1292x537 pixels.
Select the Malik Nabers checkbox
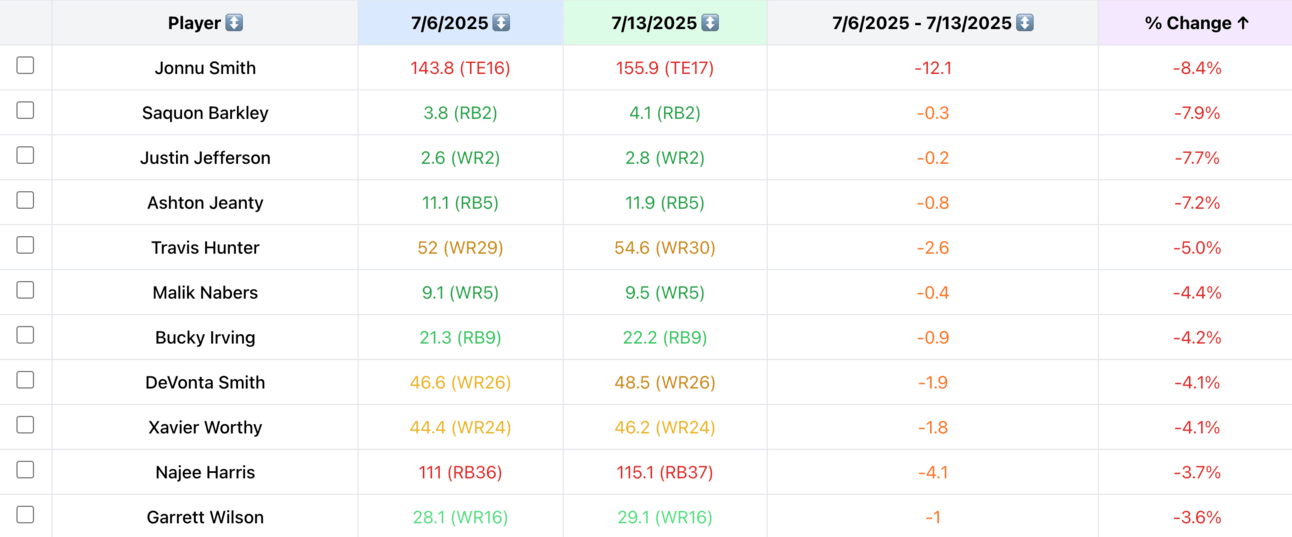[25, 290]
